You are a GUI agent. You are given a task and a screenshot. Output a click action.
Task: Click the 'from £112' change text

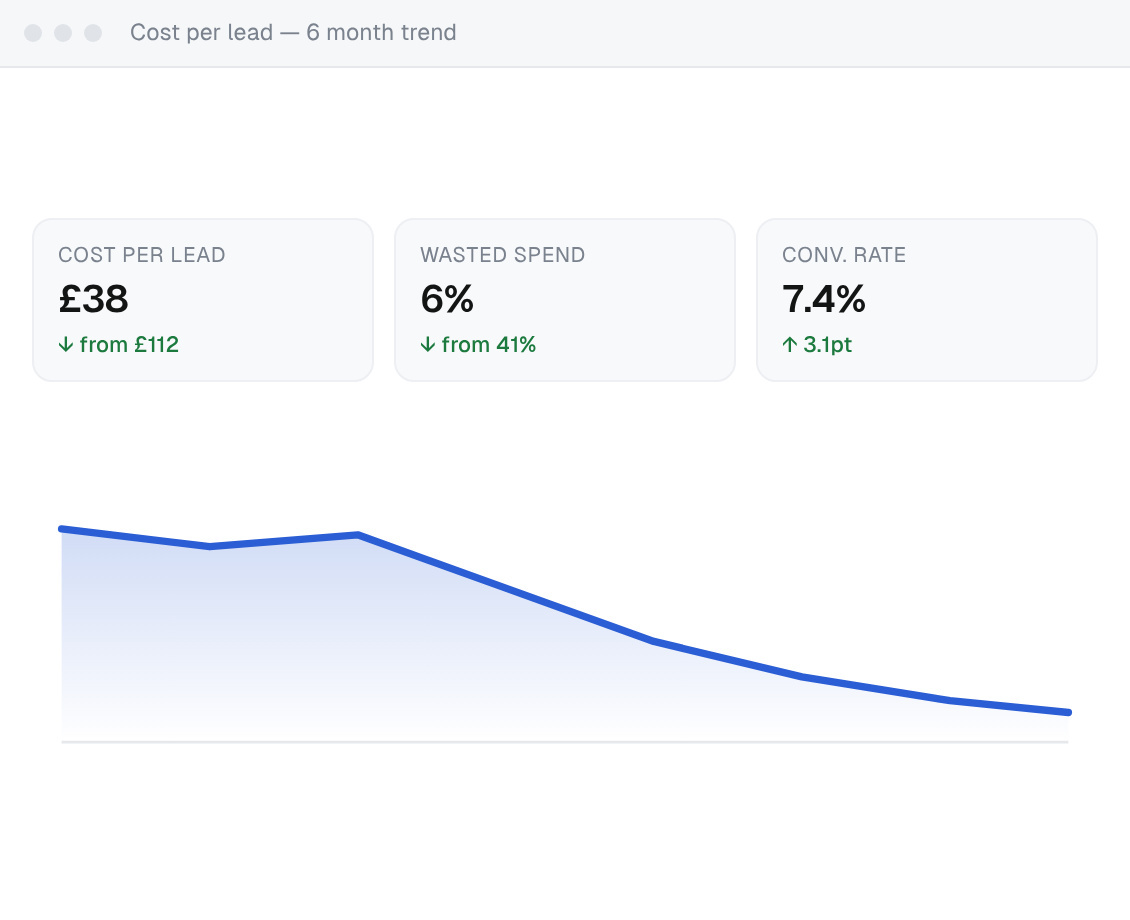[x=129, y=344]
